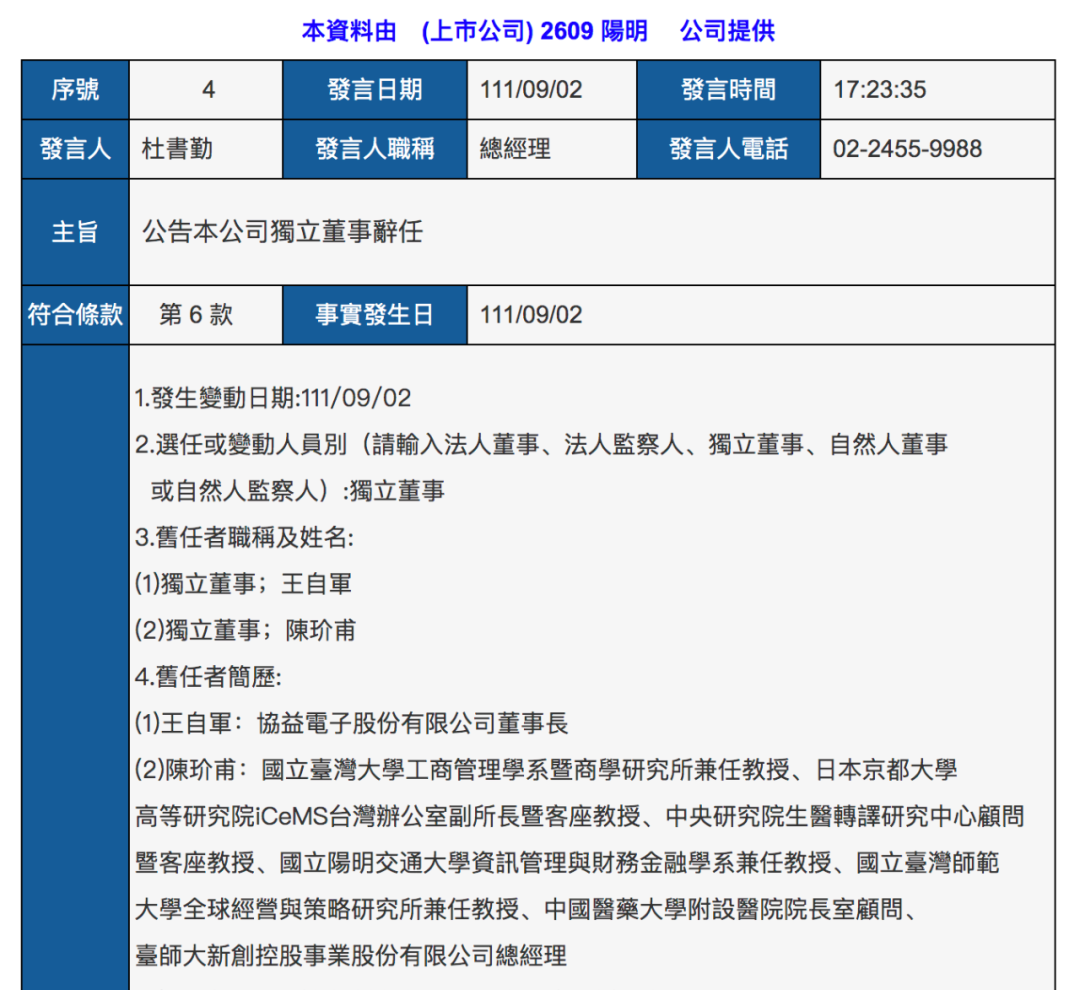
Task: Click the serial number value 4
Action: [205, 89]
